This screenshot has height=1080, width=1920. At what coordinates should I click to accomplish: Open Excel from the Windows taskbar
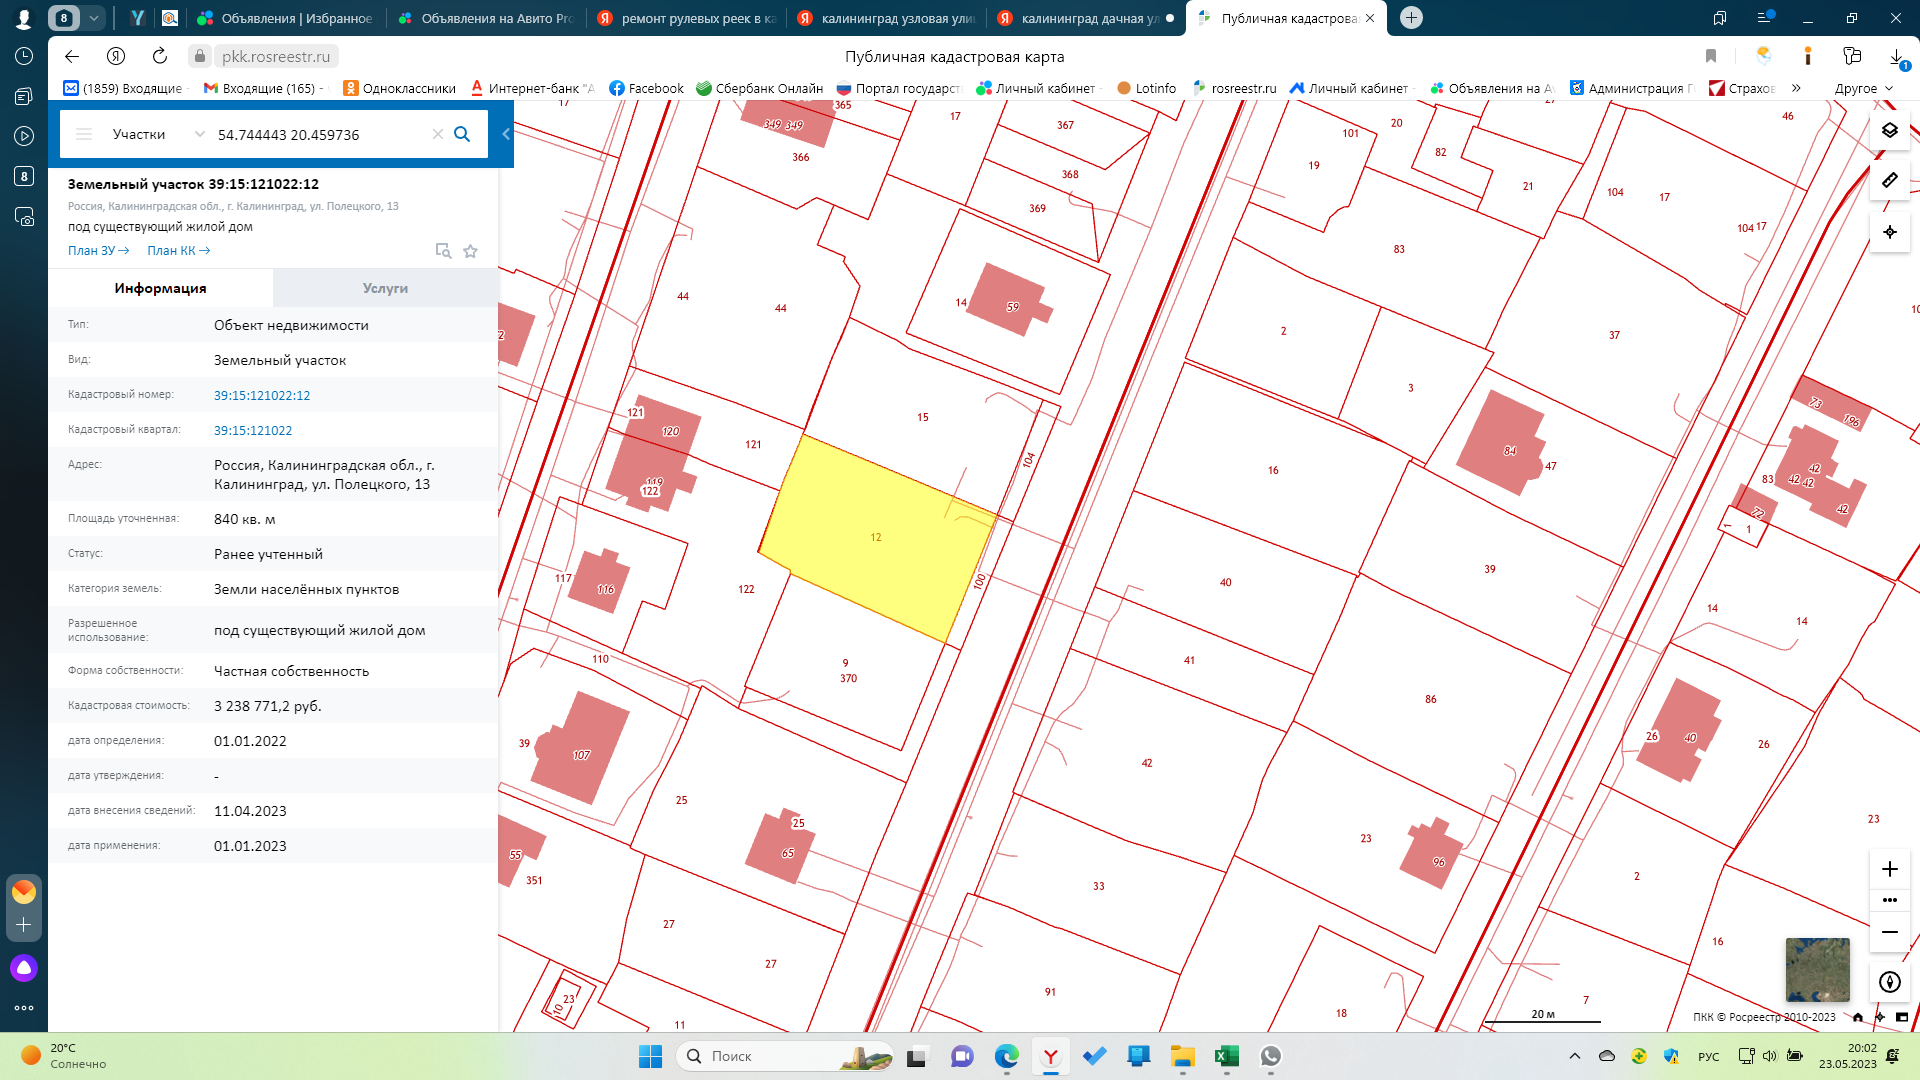pyautogui.click(x=1226, y=1056)
